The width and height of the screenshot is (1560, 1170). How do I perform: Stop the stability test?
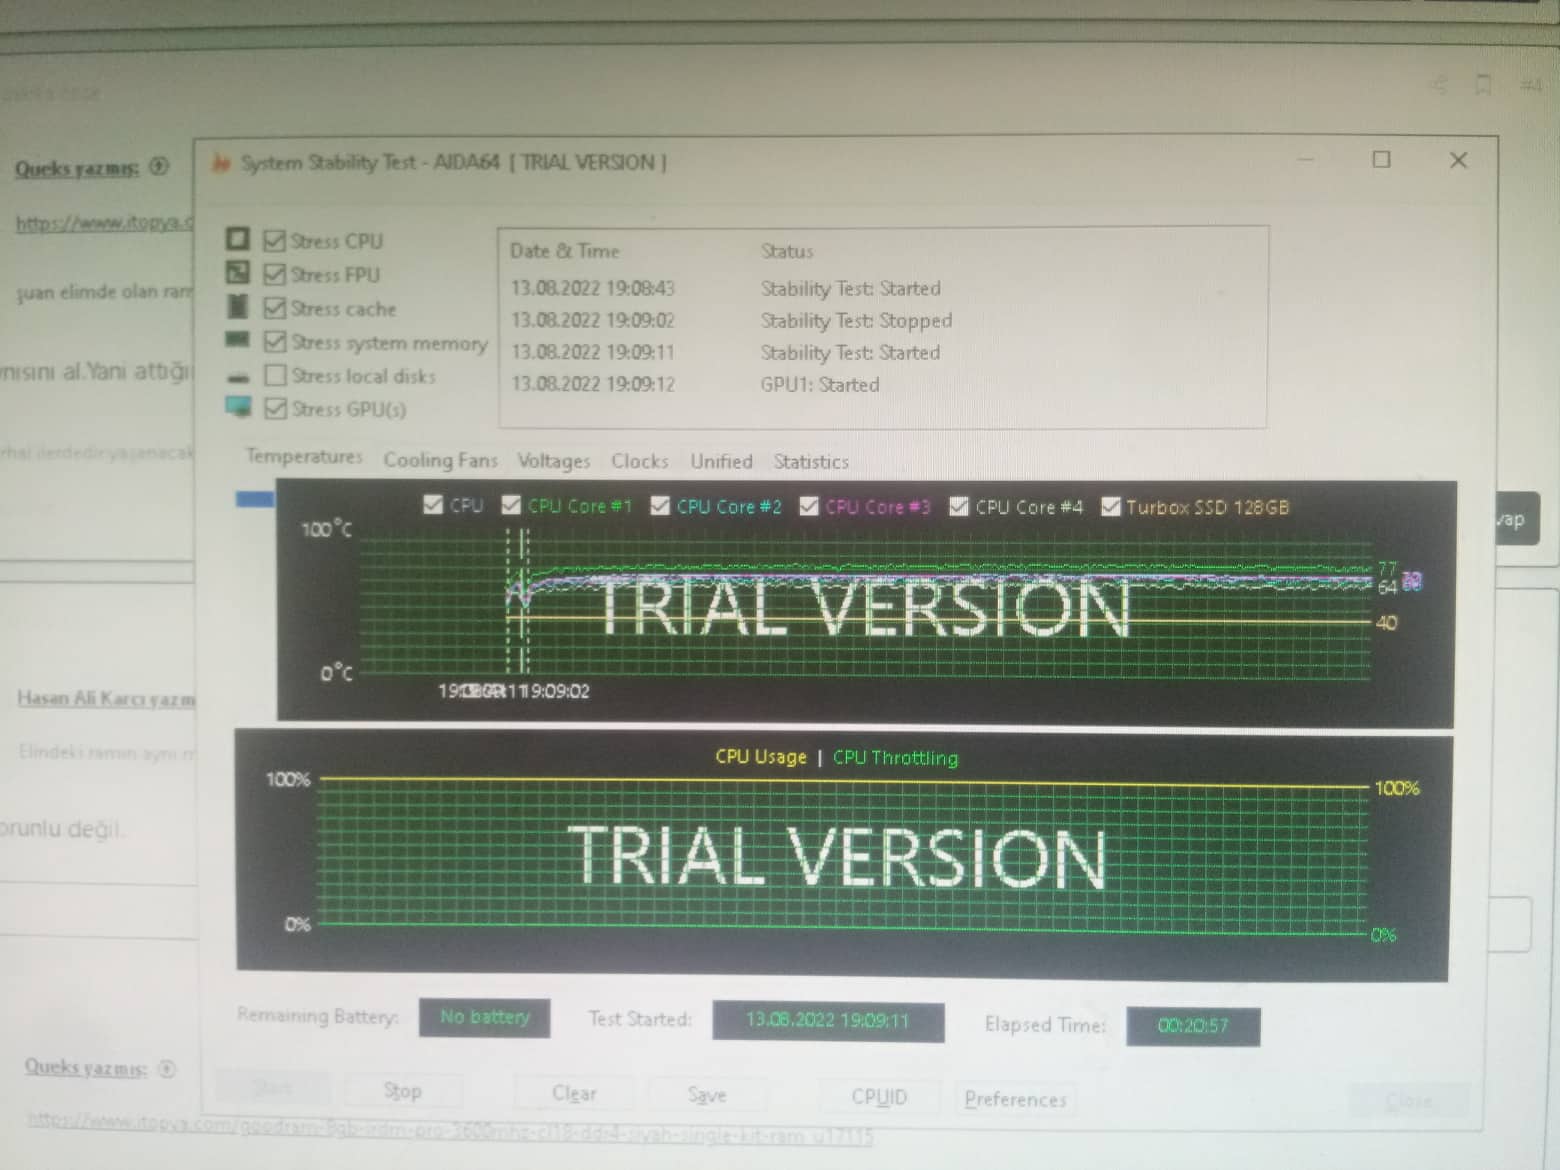(403, 1091)
